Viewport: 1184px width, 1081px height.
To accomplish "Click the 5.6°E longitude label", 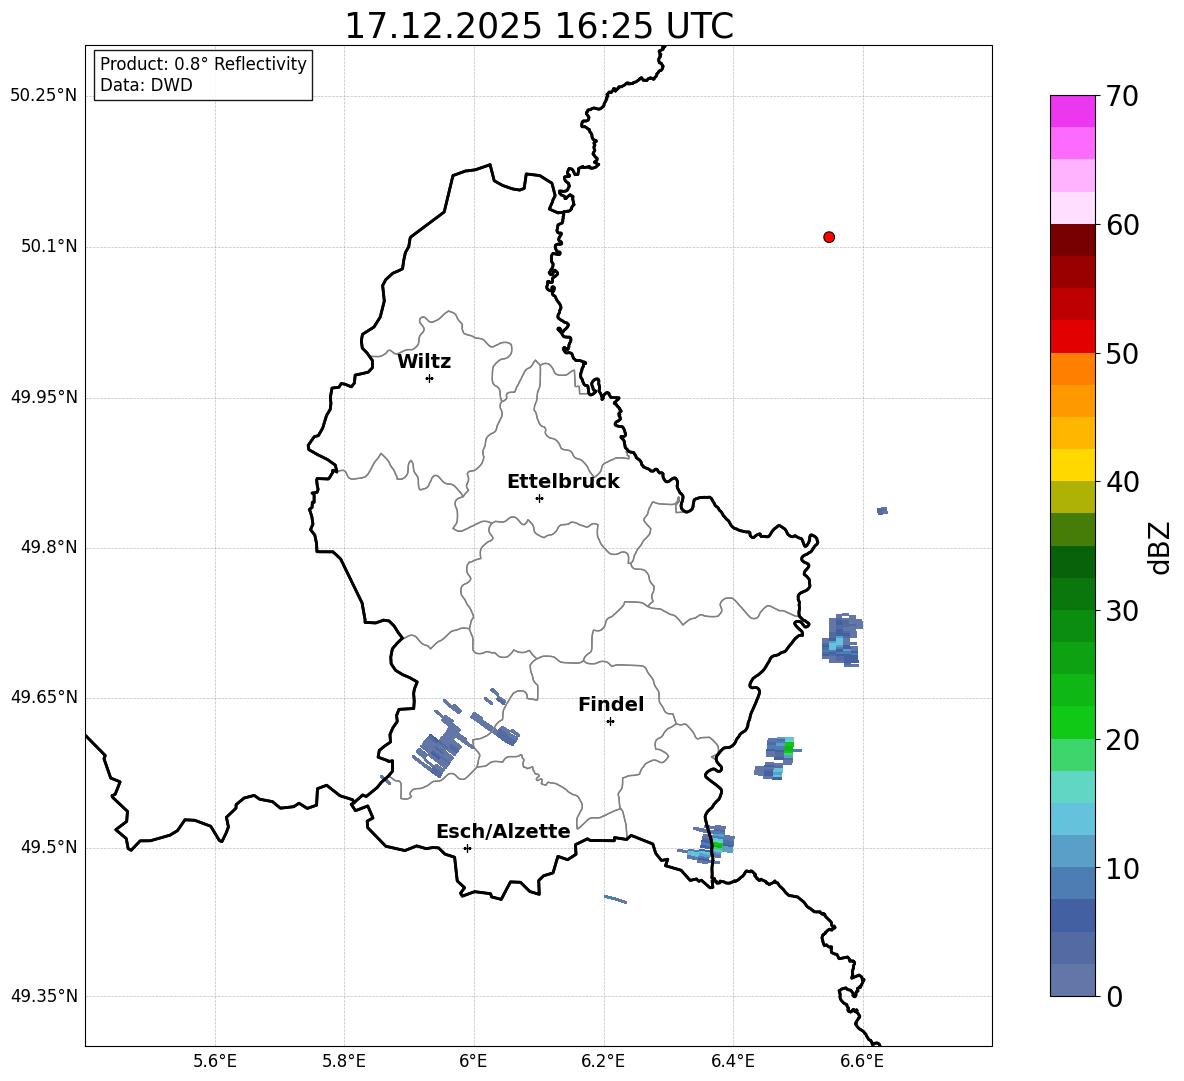I will click(215, 1061).
